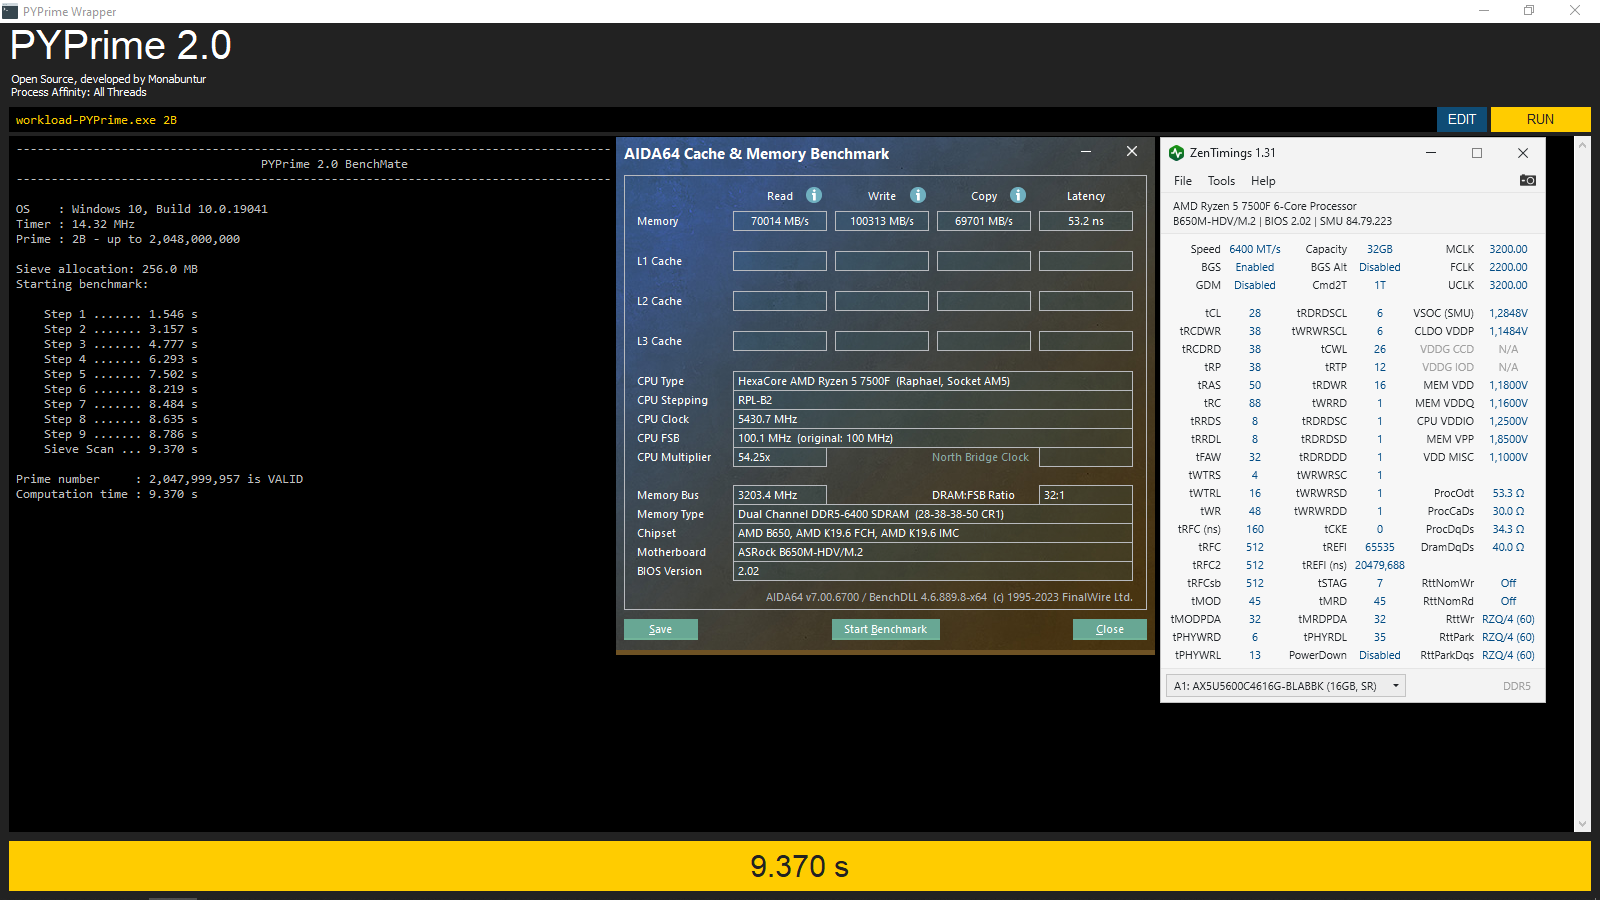Click the MCLK value 3200.00
Image resolution: width=1600 pixels, height=900 pixels.
click(x=1508, y=249)
